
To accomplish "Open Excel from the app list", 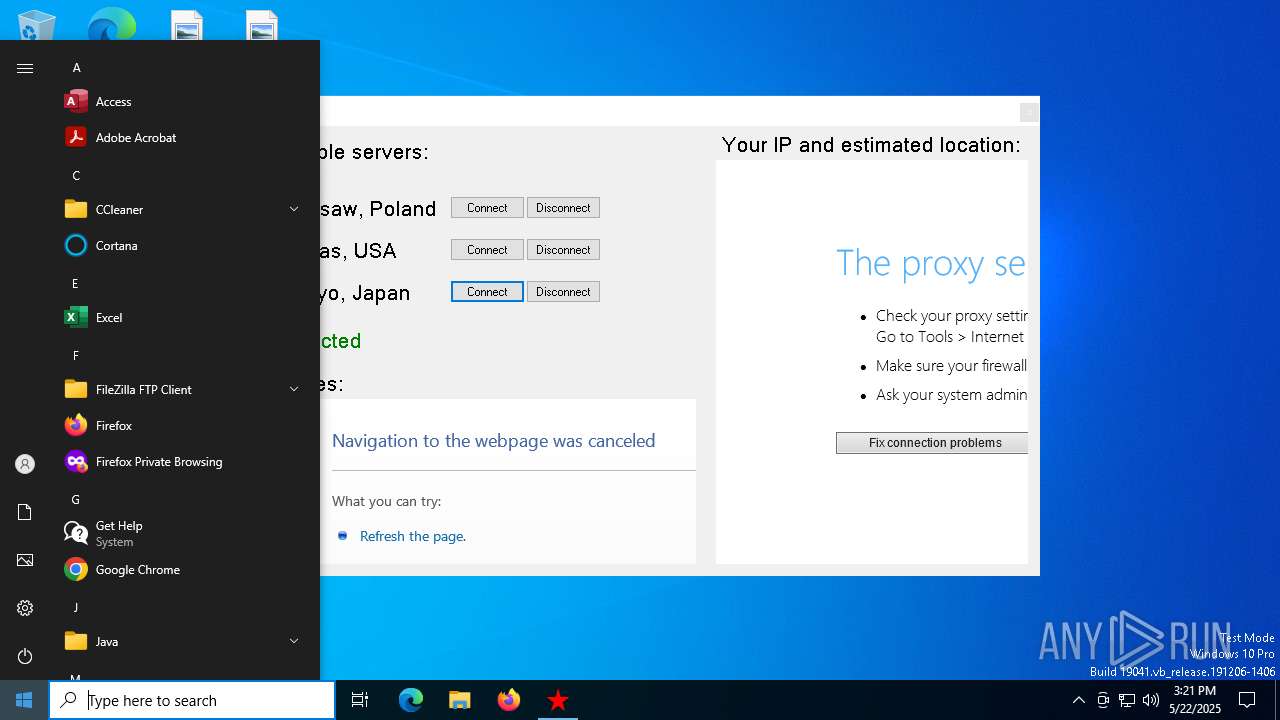I will (x=180, y=318).
